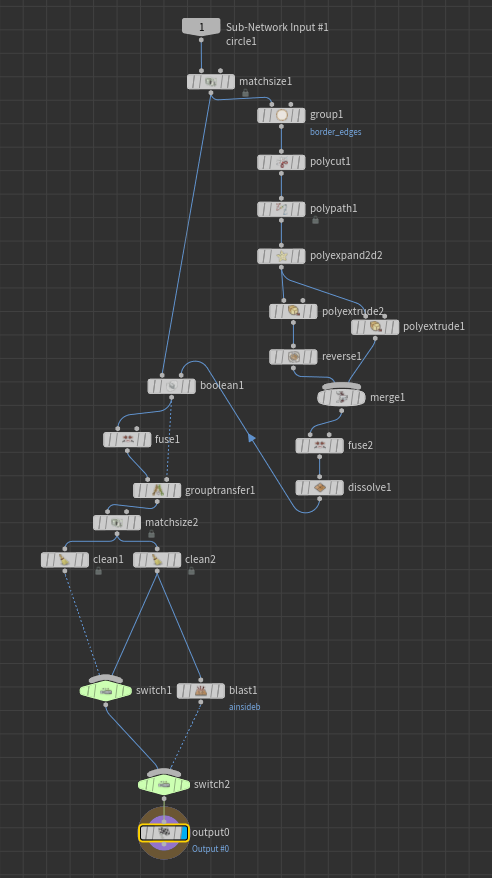Toggle the display flag on dissolve1

[x=339, y=488]
